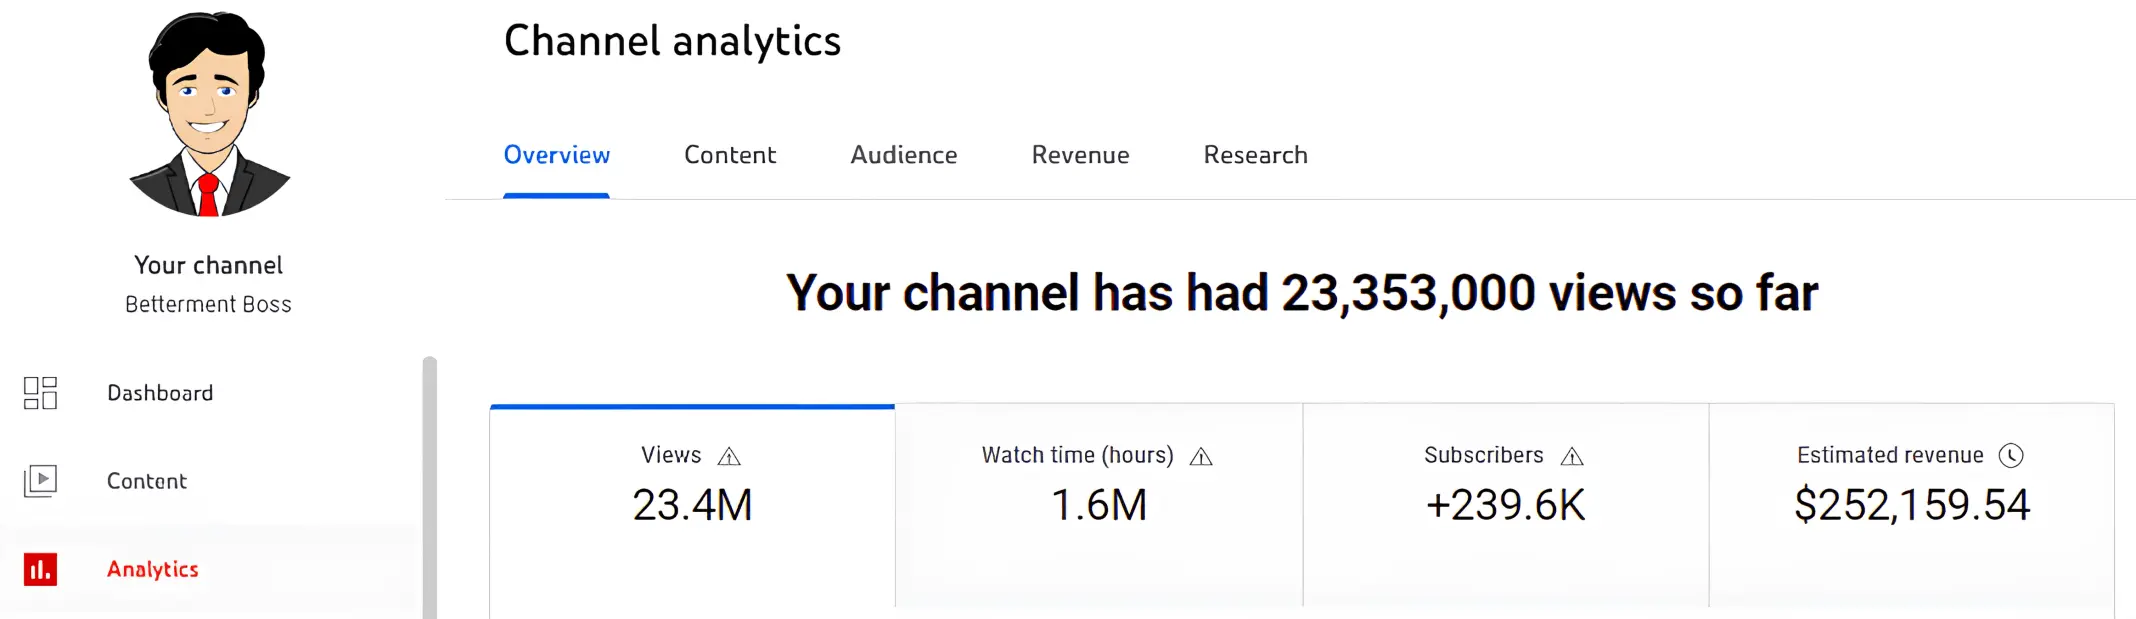The image size is (2136, 619).
Task: Switch to the Overview tab
Action: 556,155
